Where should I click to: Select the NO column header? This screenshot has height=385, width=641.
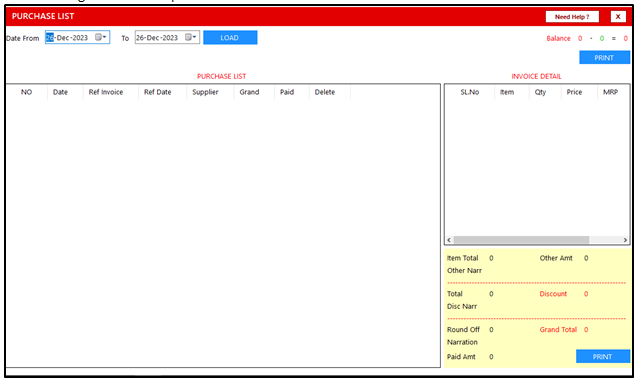point(27,92)
